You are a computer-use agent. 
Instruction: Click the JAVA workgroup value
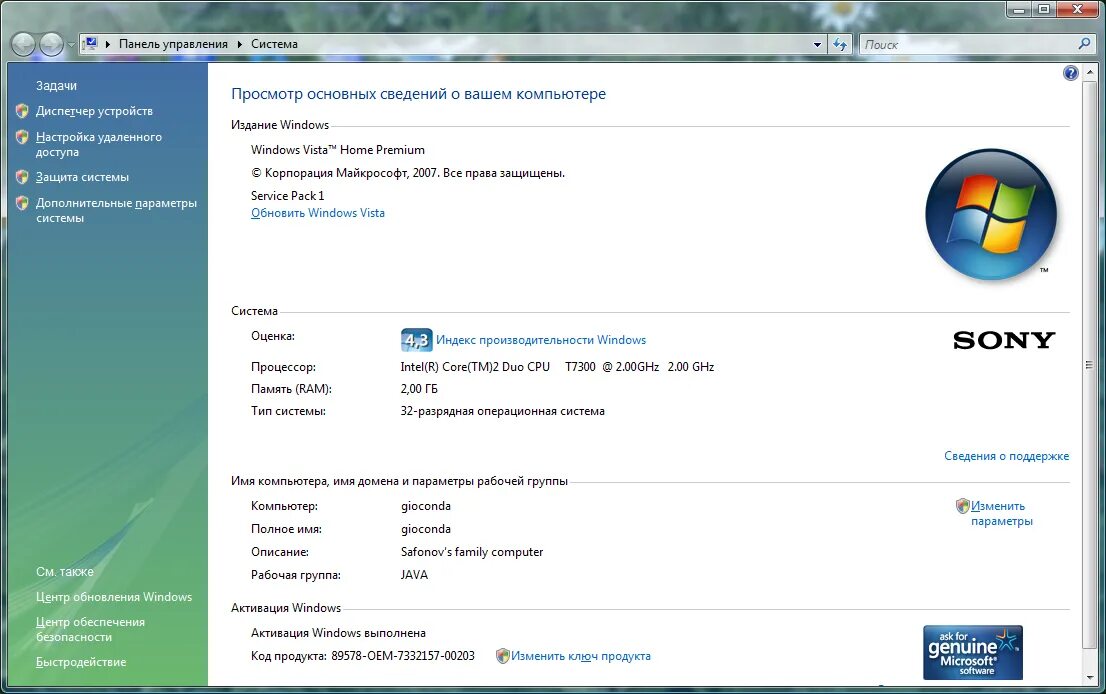click(x=414, y=575)
